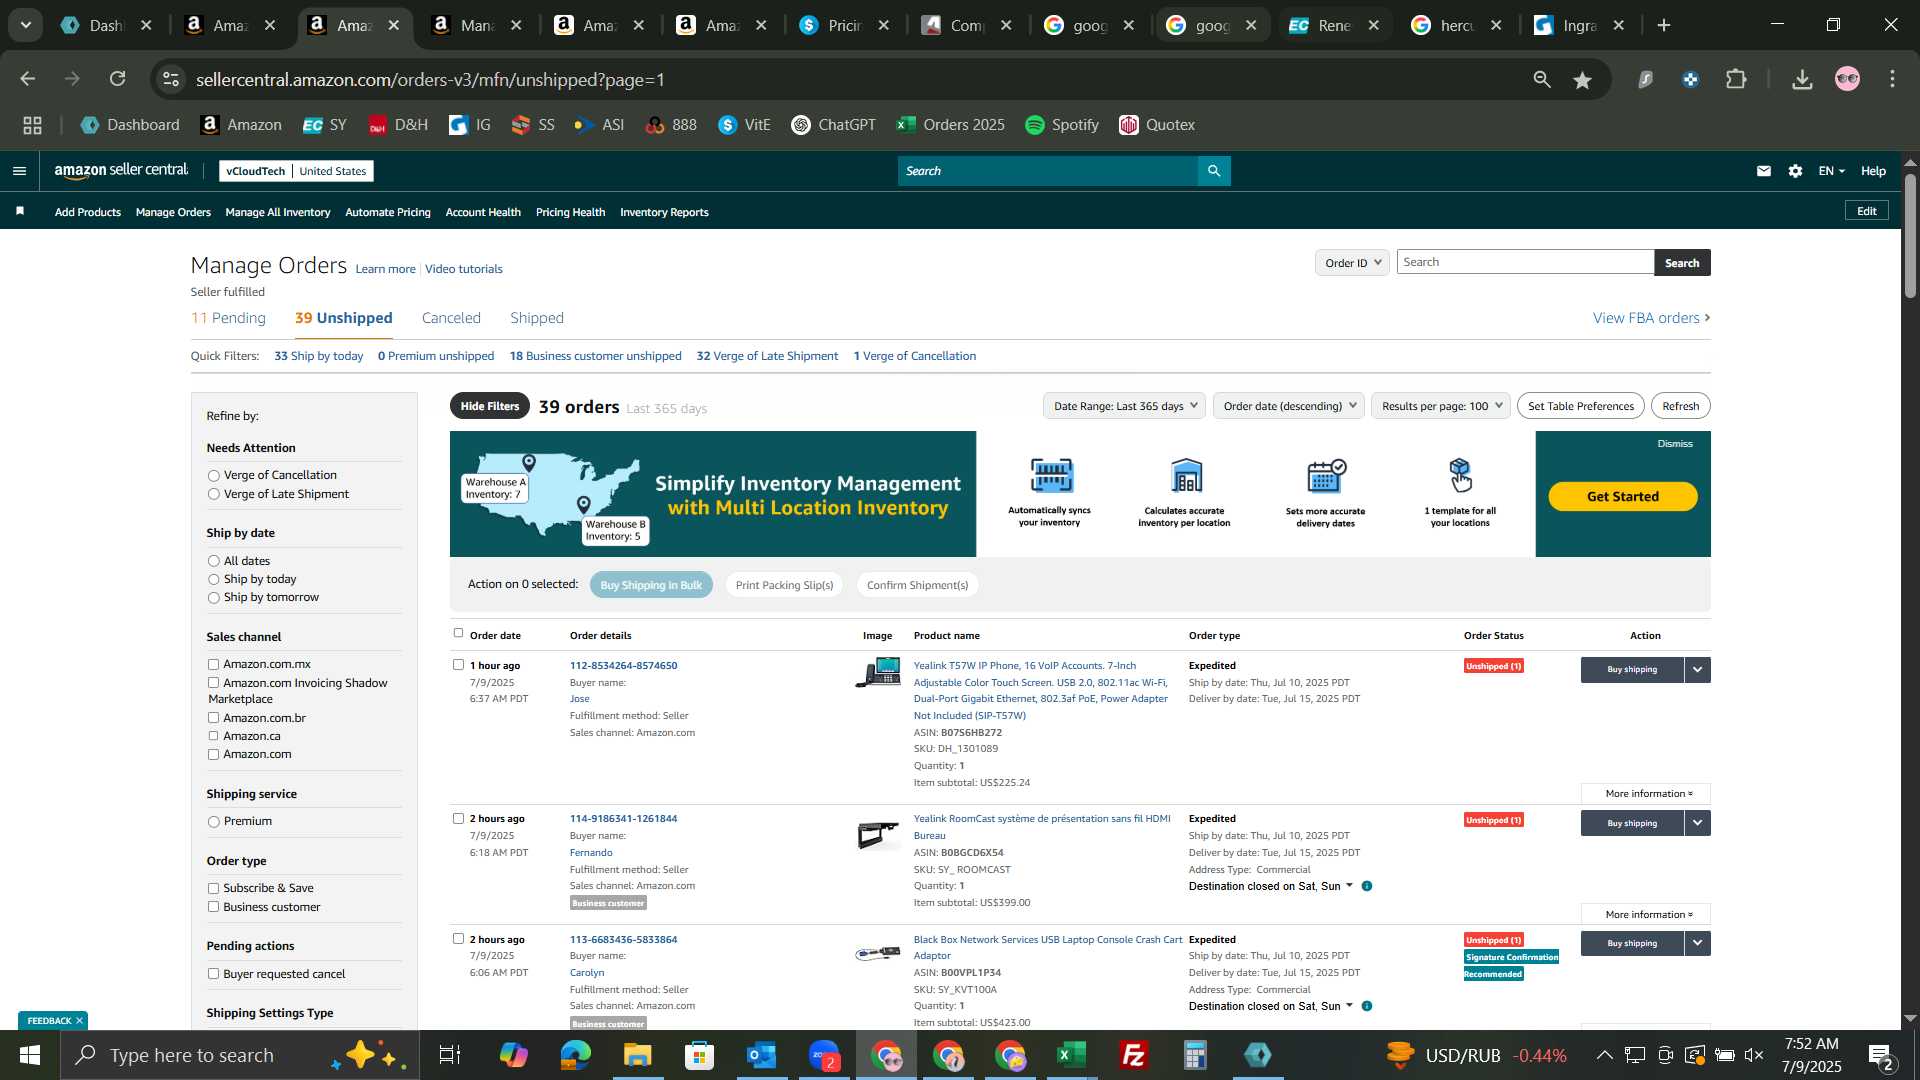Open Manage All Inventory menu item
Screen dimensions: 1920x1080
[278, 212]
